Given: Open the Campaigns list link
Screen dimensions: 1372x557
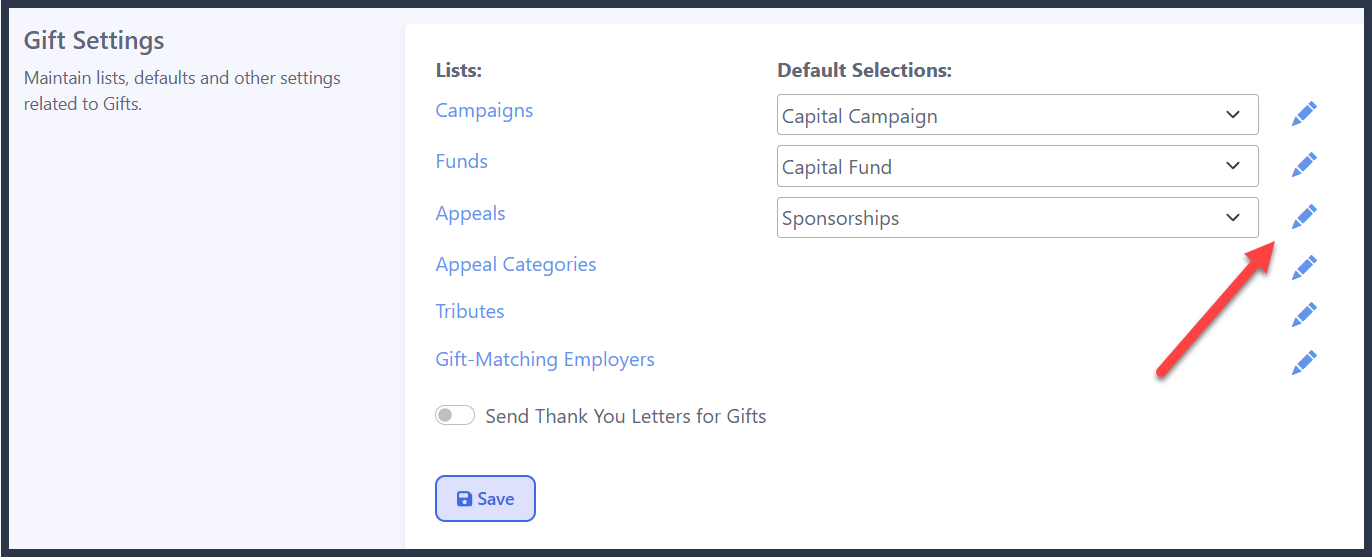Looking at the screenshot, I should [x=484, y=110].
